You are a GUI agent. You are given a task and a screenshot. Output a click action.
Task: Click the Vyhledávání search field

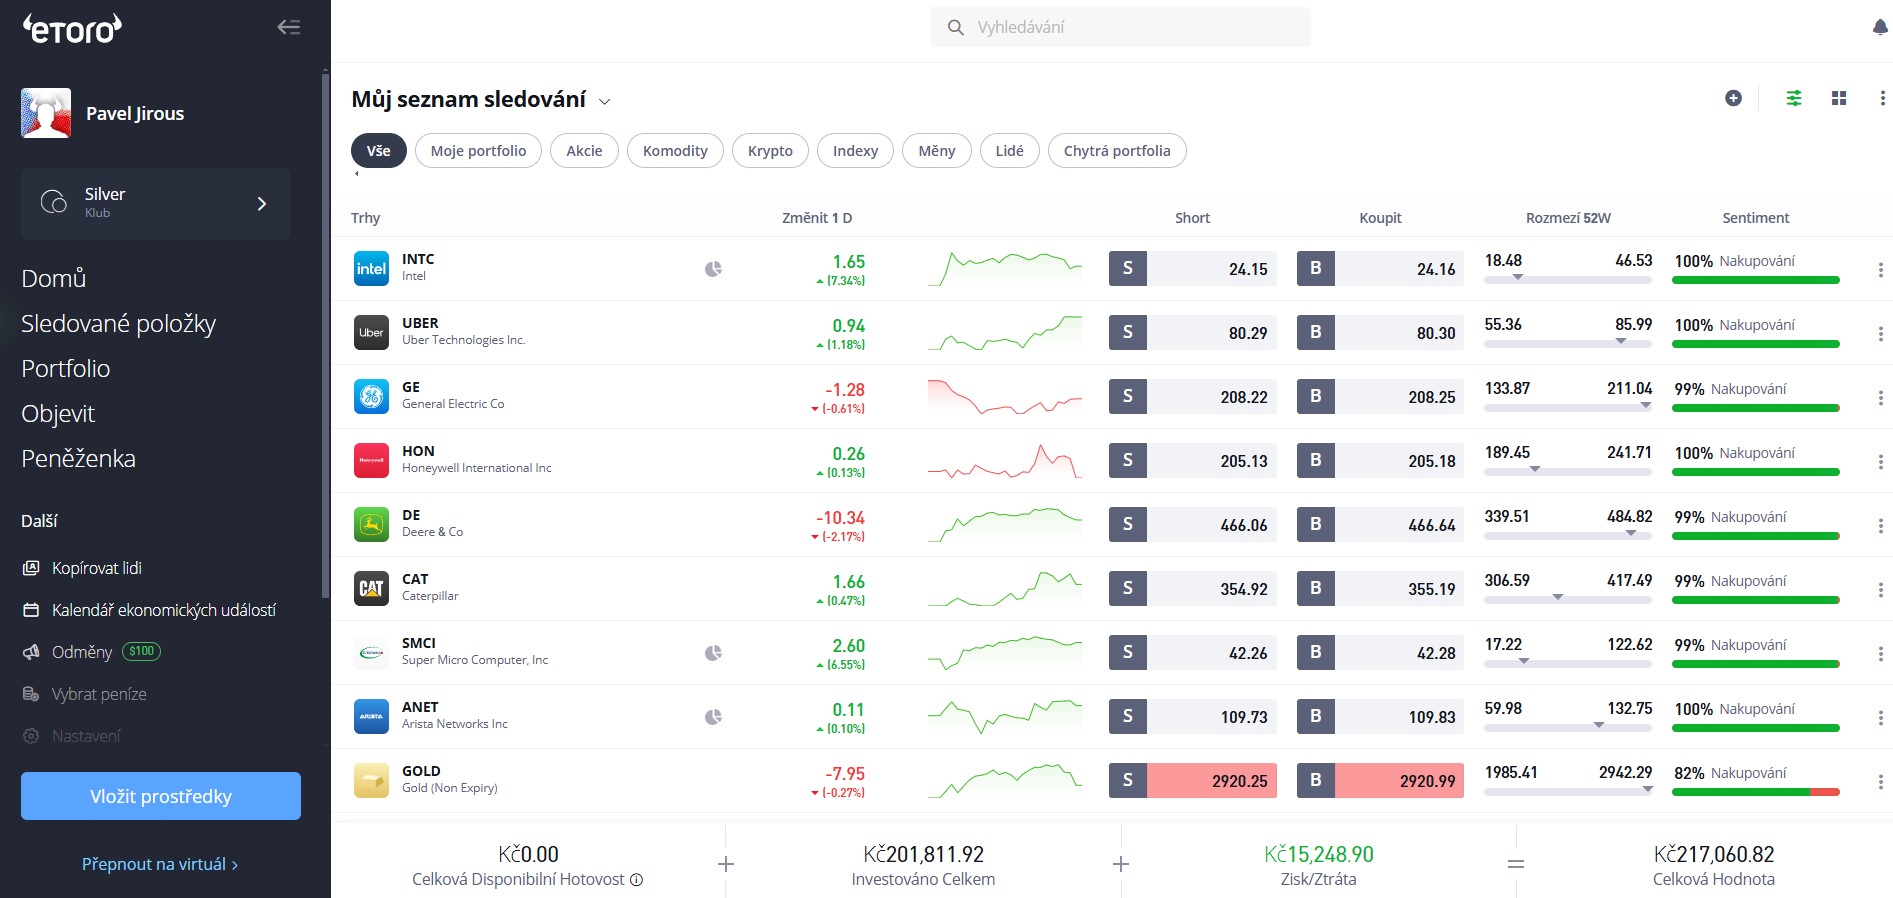1120,27
